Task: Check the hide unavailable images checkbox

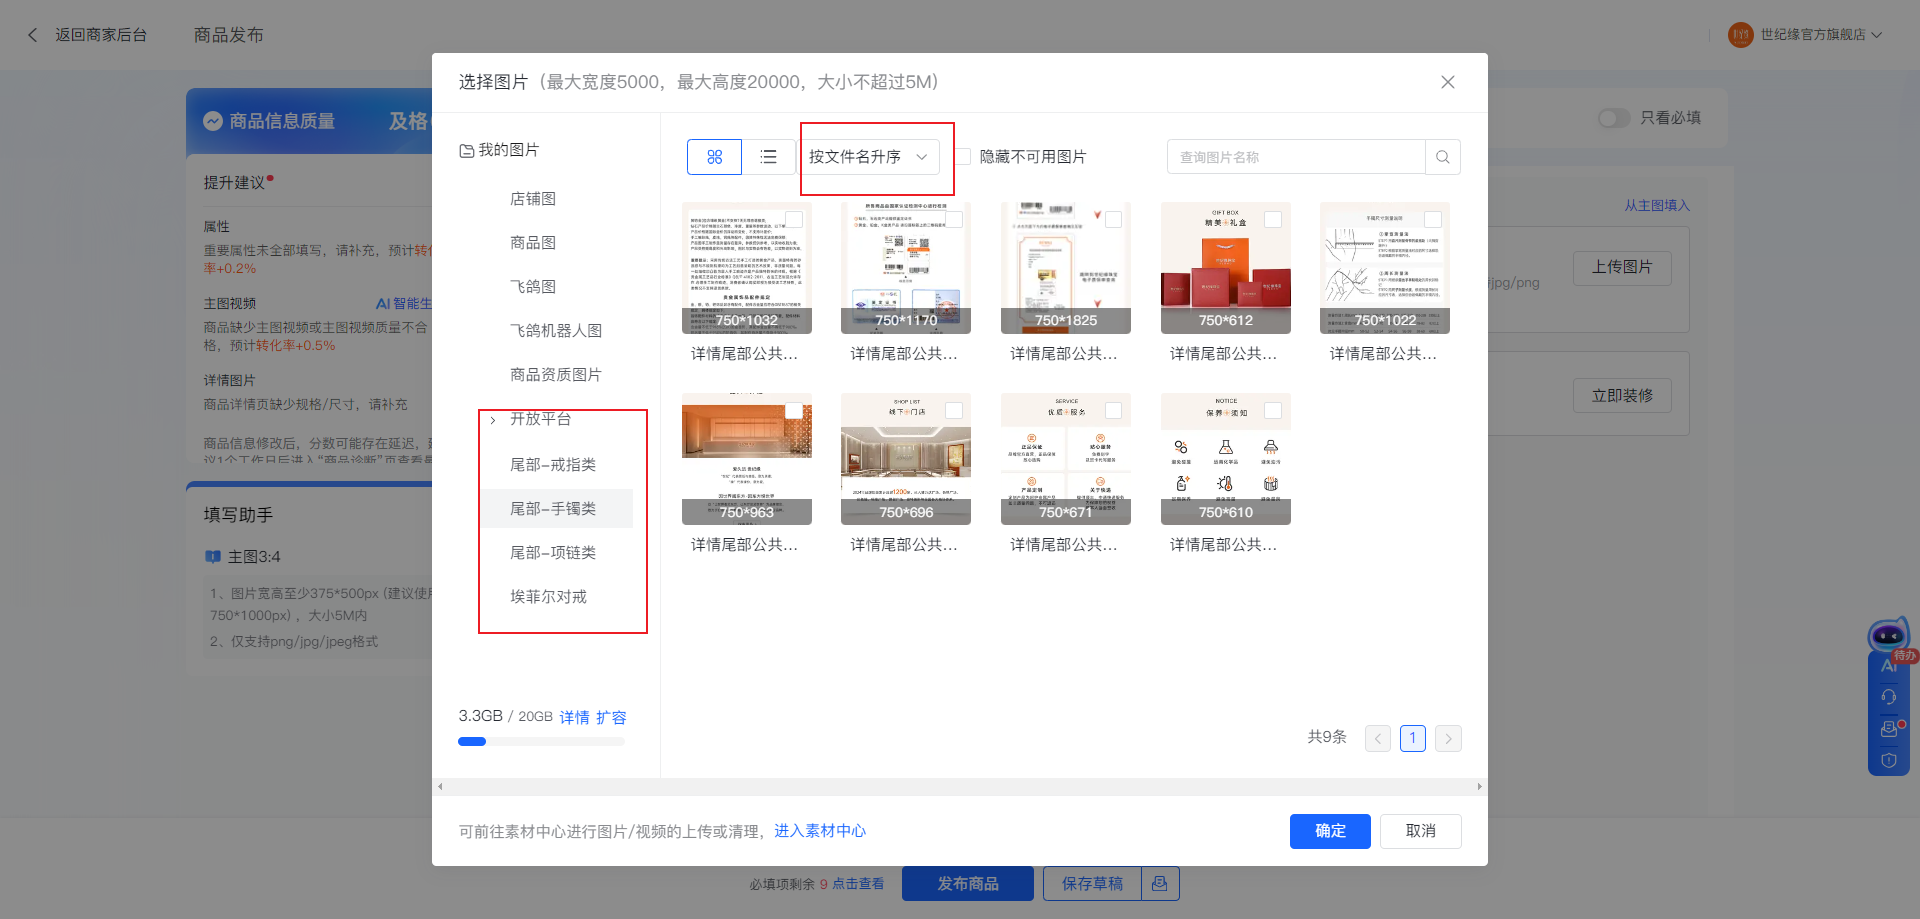Action: click(963, 157)
